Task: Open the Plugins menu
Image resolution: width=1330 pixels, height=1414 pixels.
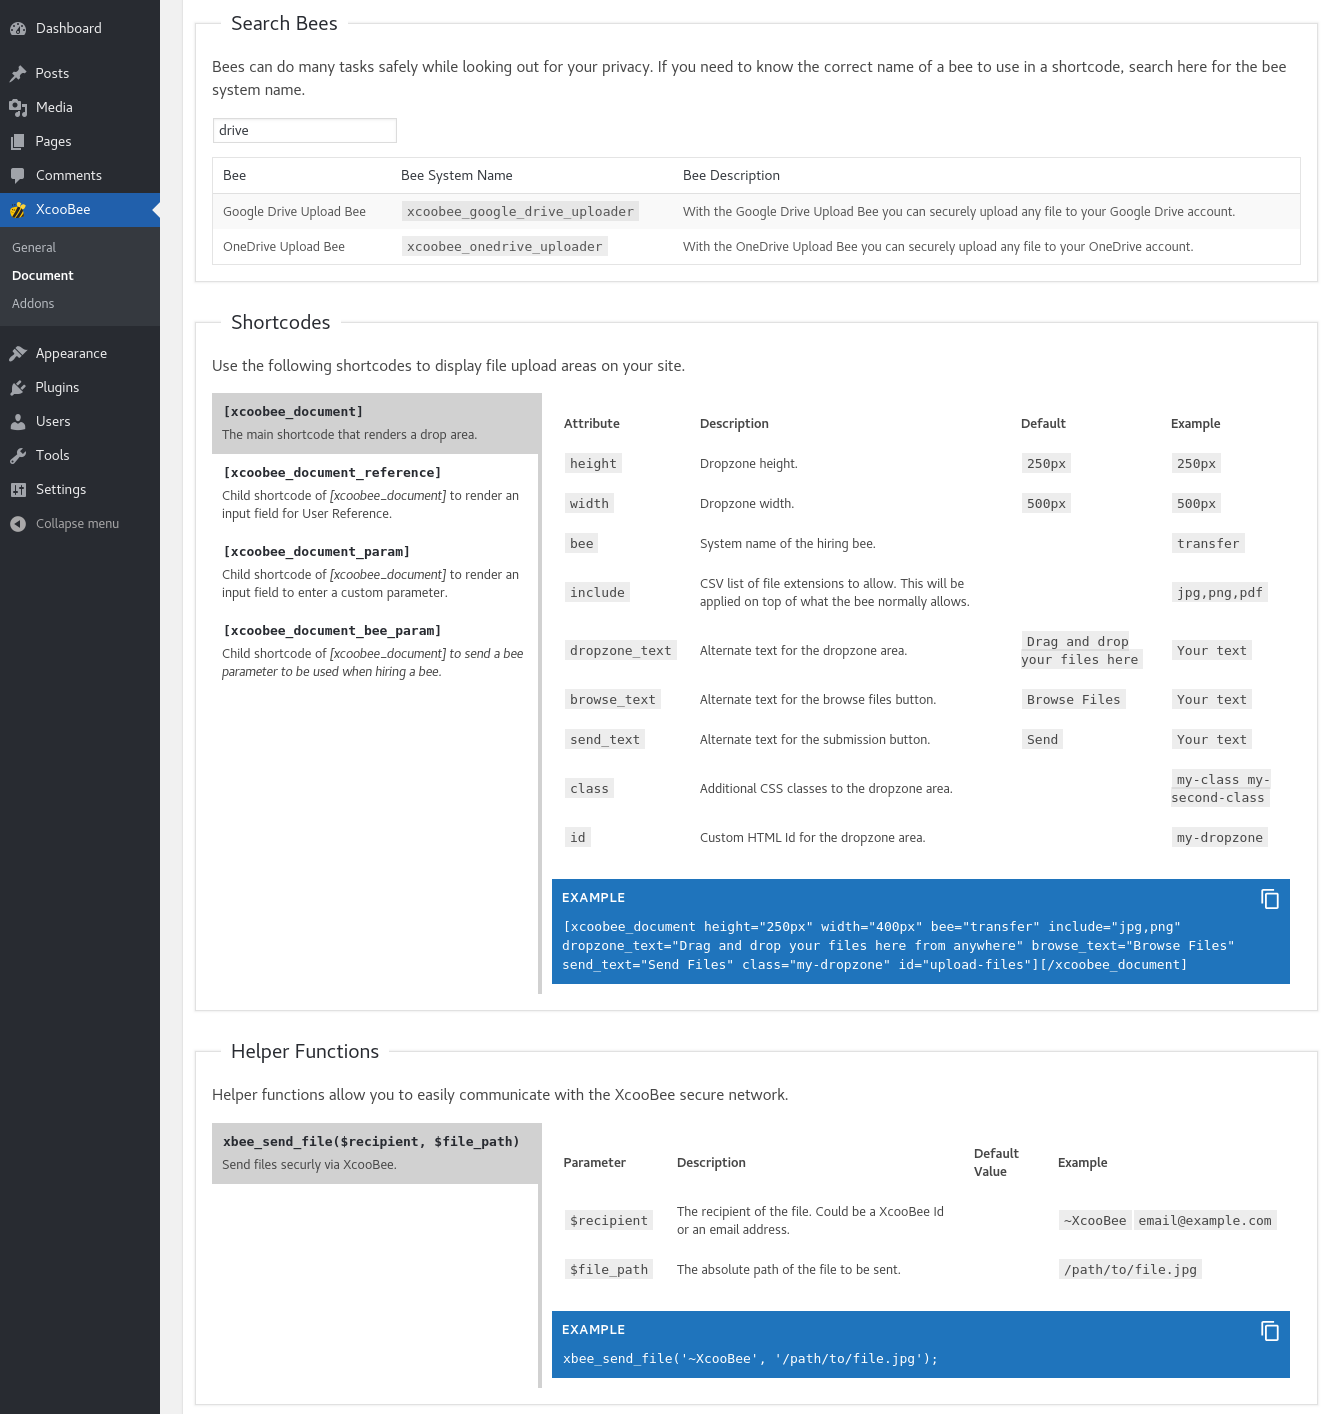Action: pyautogui.click(x=80, y=387)
